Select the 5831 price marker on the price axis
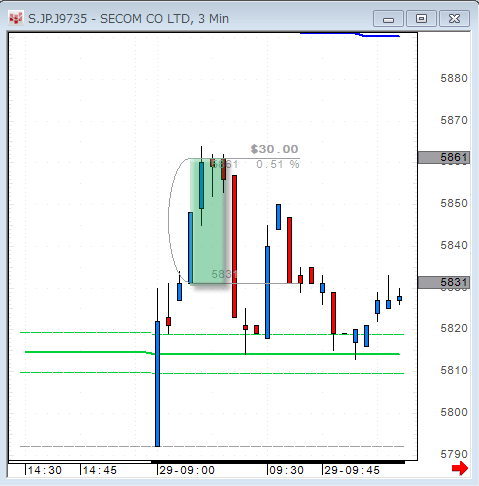The height and width of the screenshot is (486, 479). 444,282
